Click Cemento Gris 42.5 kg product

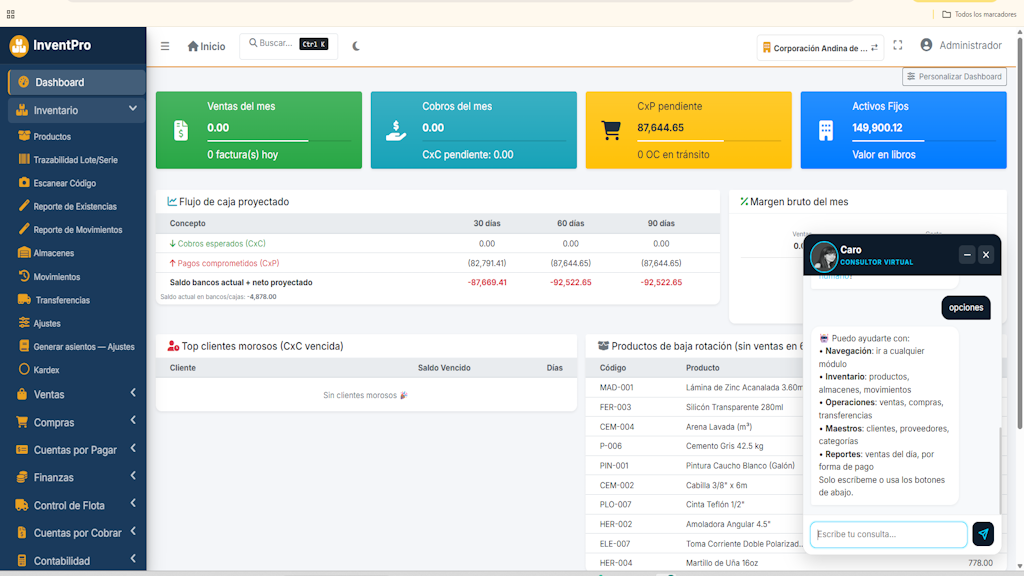724,446
